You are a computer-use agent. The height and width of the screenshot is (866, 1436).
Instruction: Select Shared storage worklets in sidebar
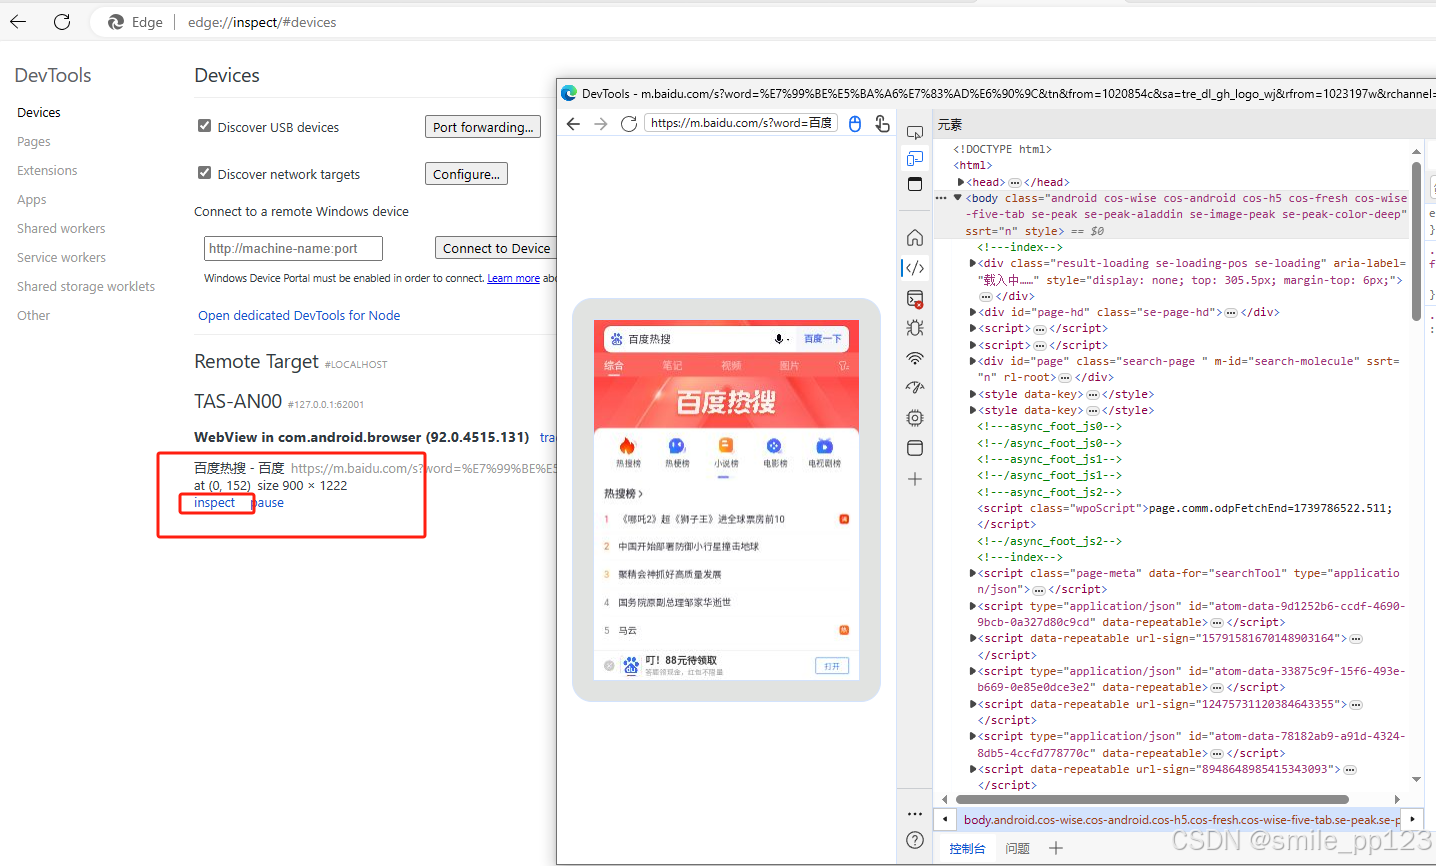[x=86, y=286]
